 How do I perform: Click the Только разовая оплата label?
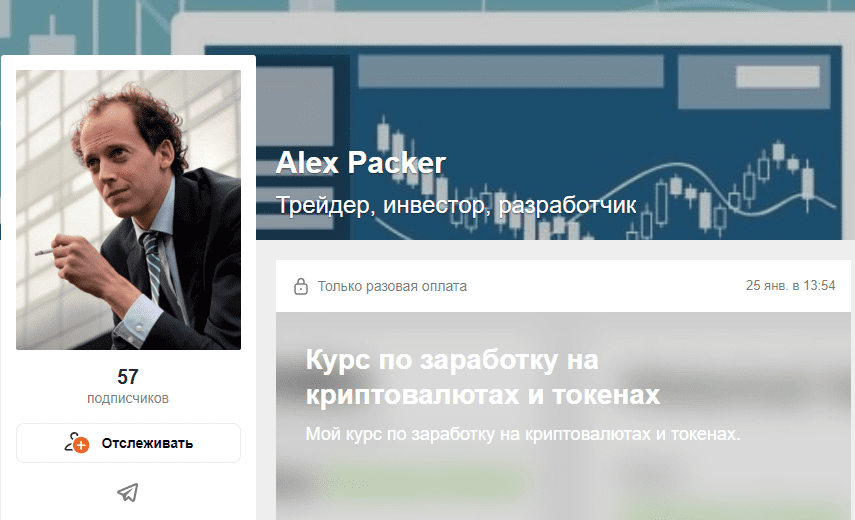tap(392, 286)
